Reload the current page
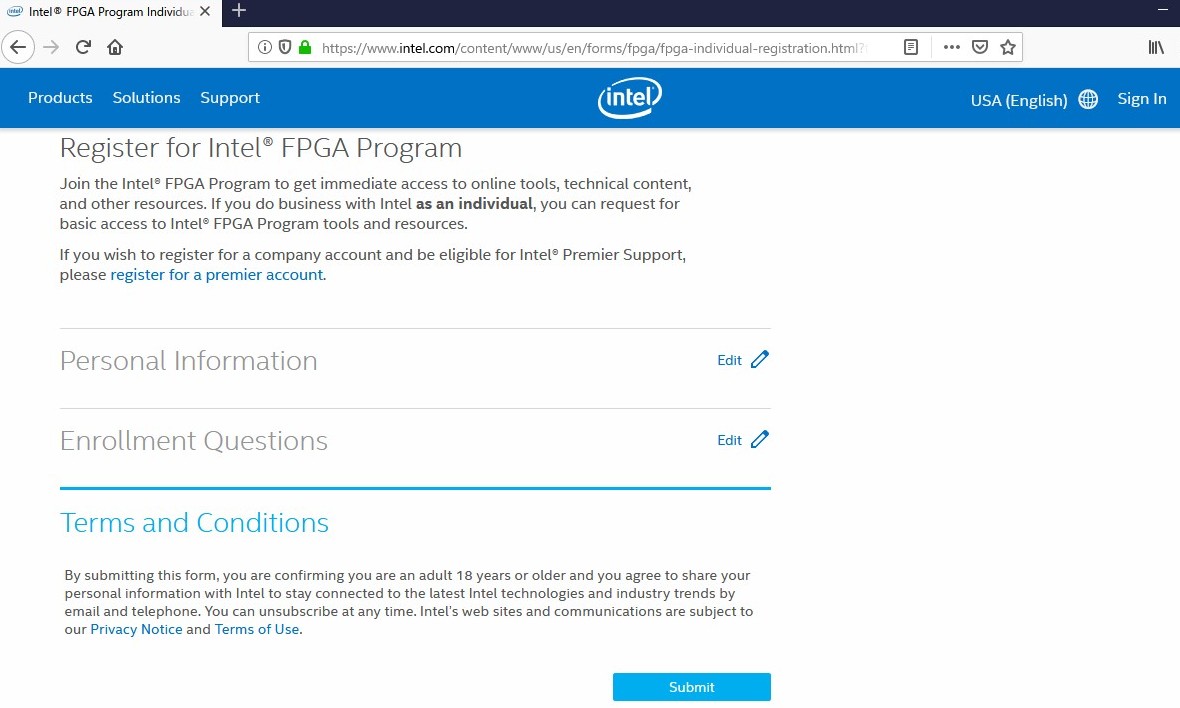This screenshot has width=1180, height=708. click(84, 47)
